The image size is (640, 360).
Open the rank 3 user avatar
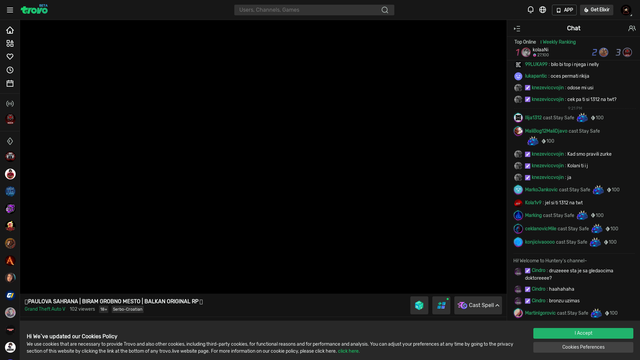627,52
